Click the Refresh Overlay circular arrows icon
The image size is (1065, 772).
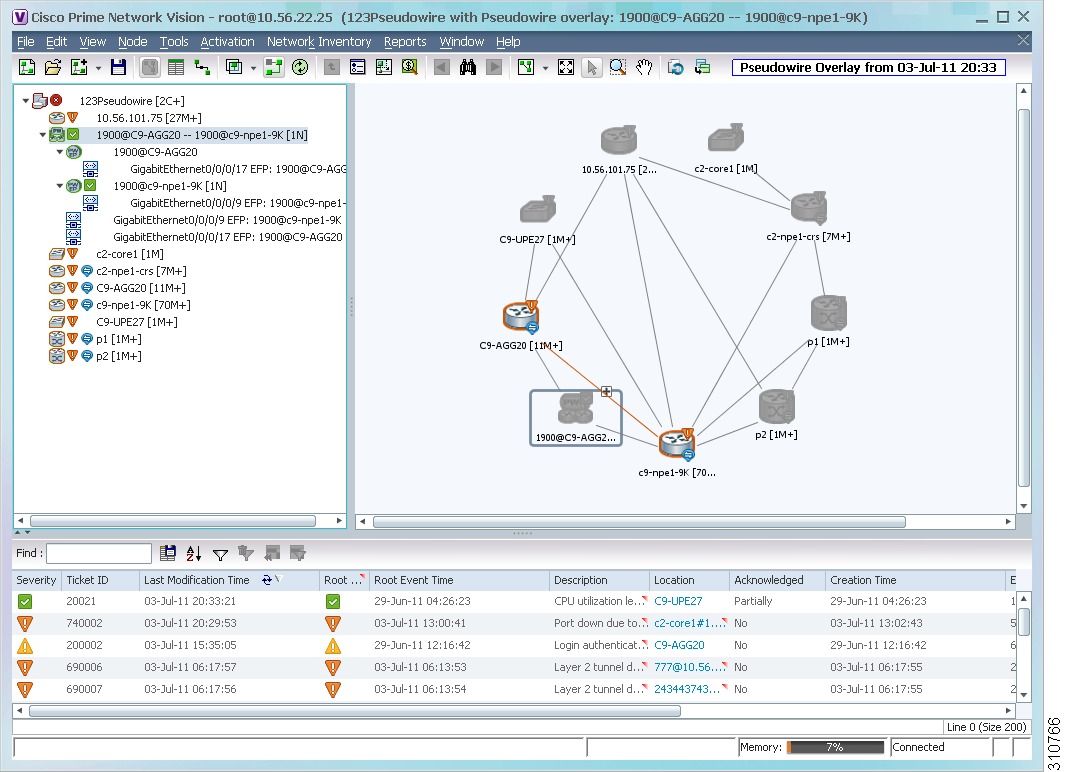click(x=300, y=67)
